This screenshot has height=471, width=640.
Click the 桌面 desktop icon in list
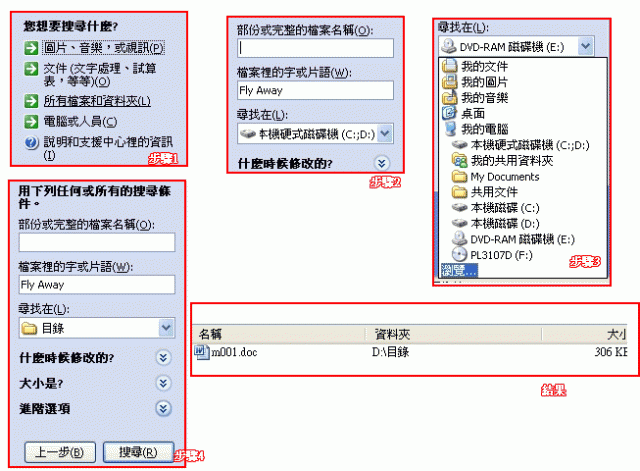click(x=449, y=113)
